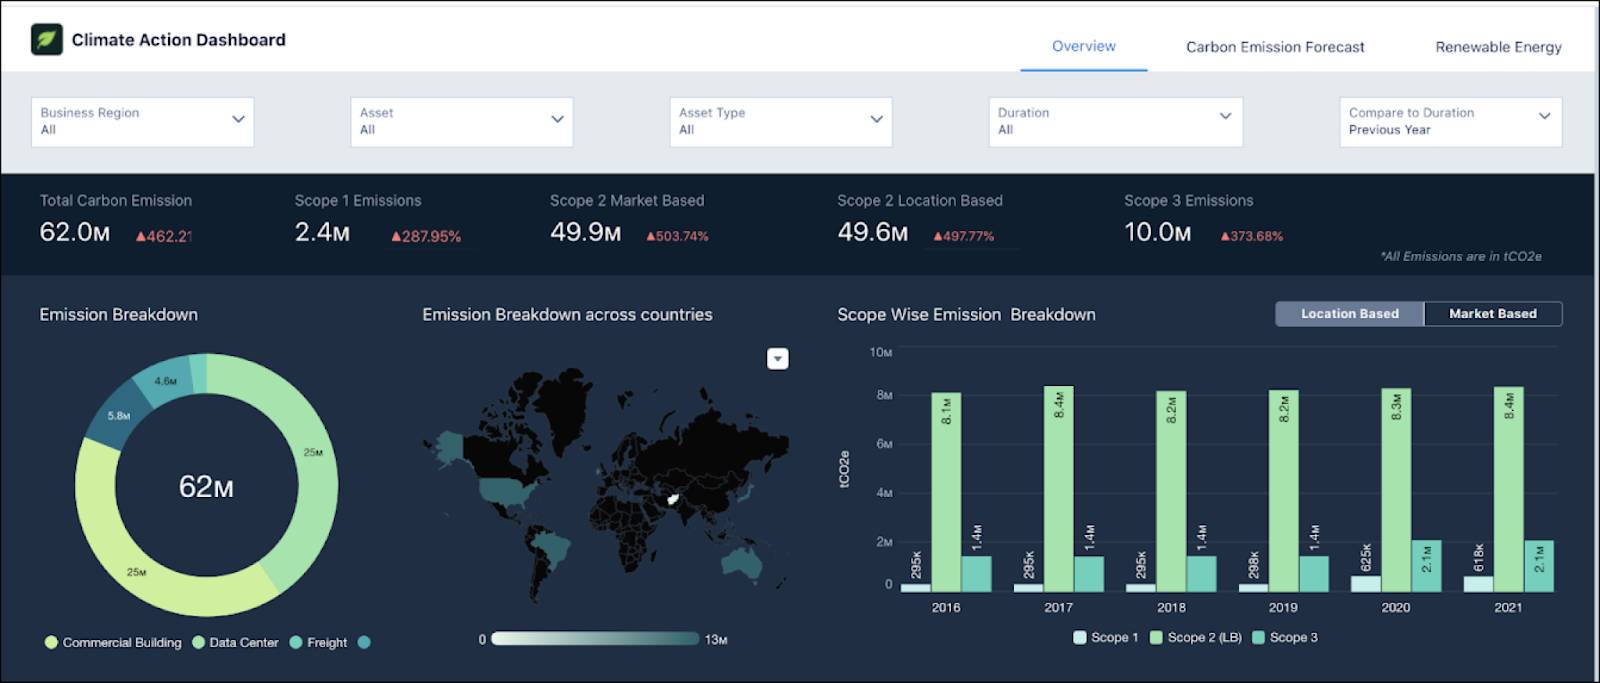The image size is (1600, 683).
Task: Click the 2021 Scope 3 bar (2.1M)
Action: pyautogui.click(x=1539, y=566)
